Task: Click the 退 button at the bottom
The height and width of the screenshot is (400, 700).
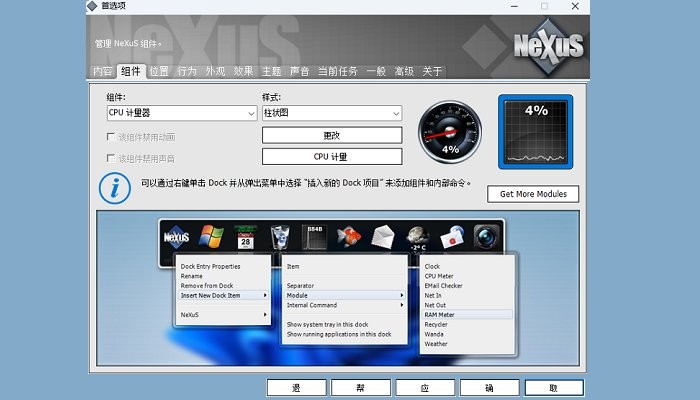Action: coord(296,388)
